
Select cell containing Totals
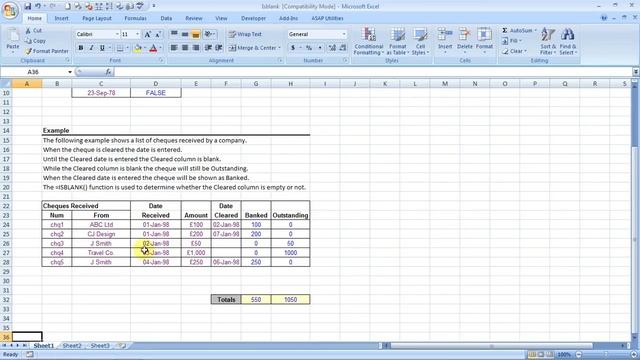[x=226, y=300]
